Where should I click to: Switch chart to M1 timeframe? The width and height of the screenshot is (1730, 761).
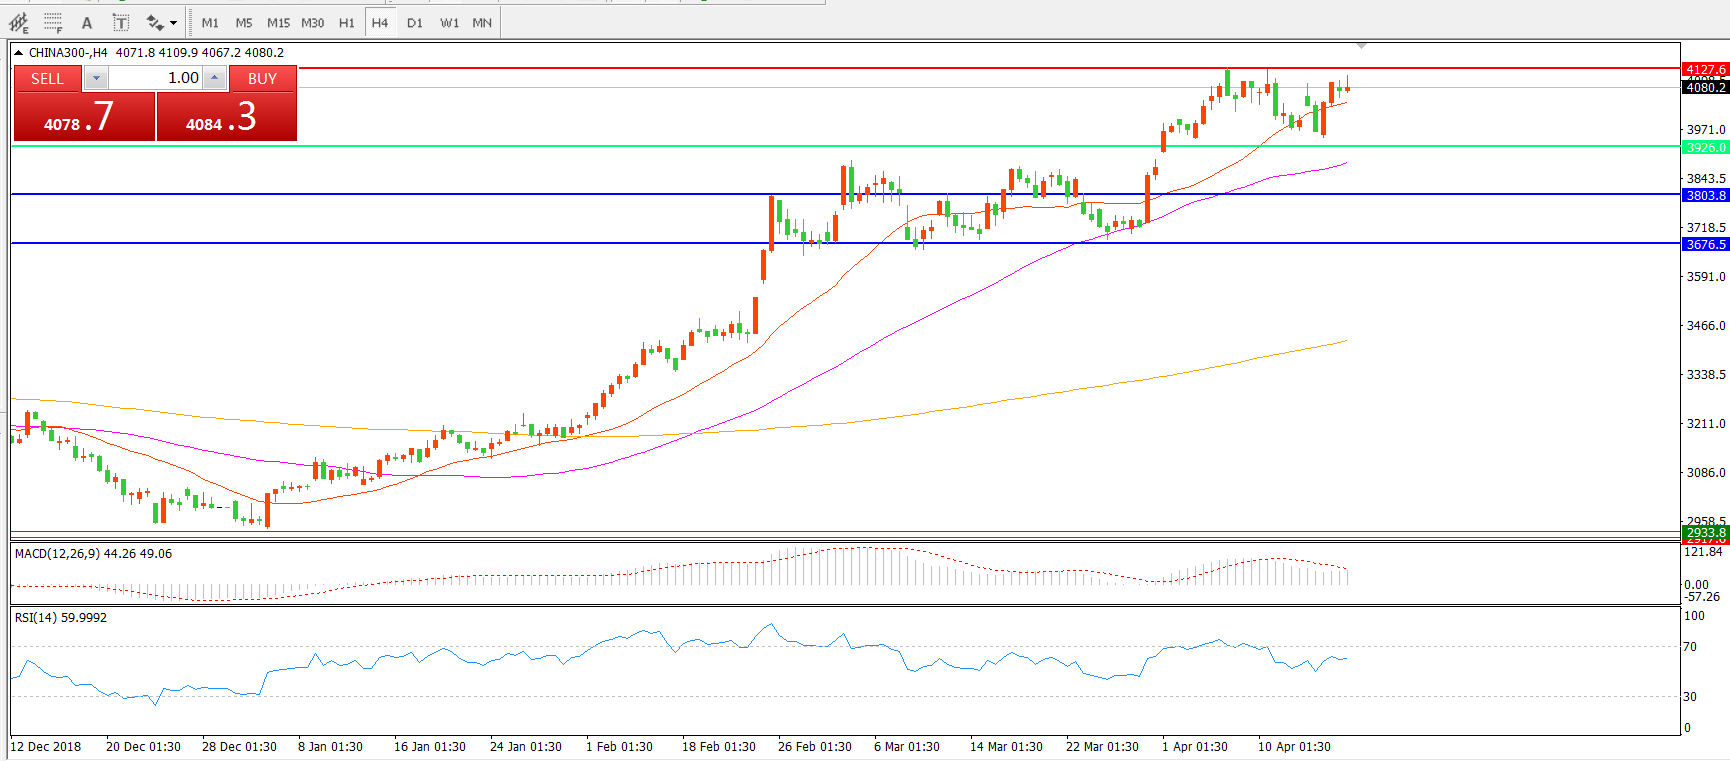click(x=210, y=22)
